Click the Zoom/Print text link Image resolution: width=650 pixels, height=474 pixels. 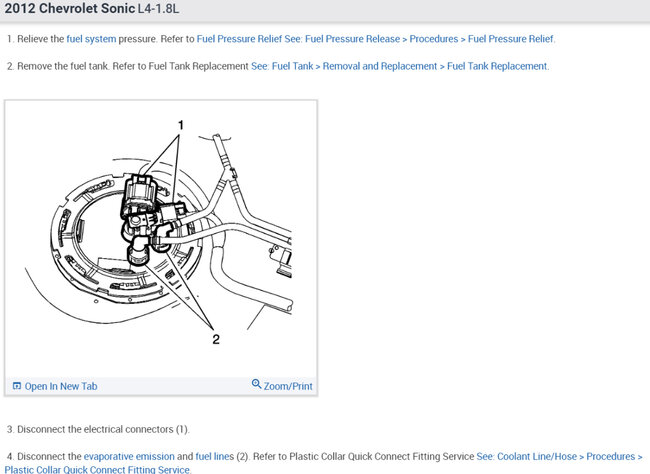[x=288, y=386]
